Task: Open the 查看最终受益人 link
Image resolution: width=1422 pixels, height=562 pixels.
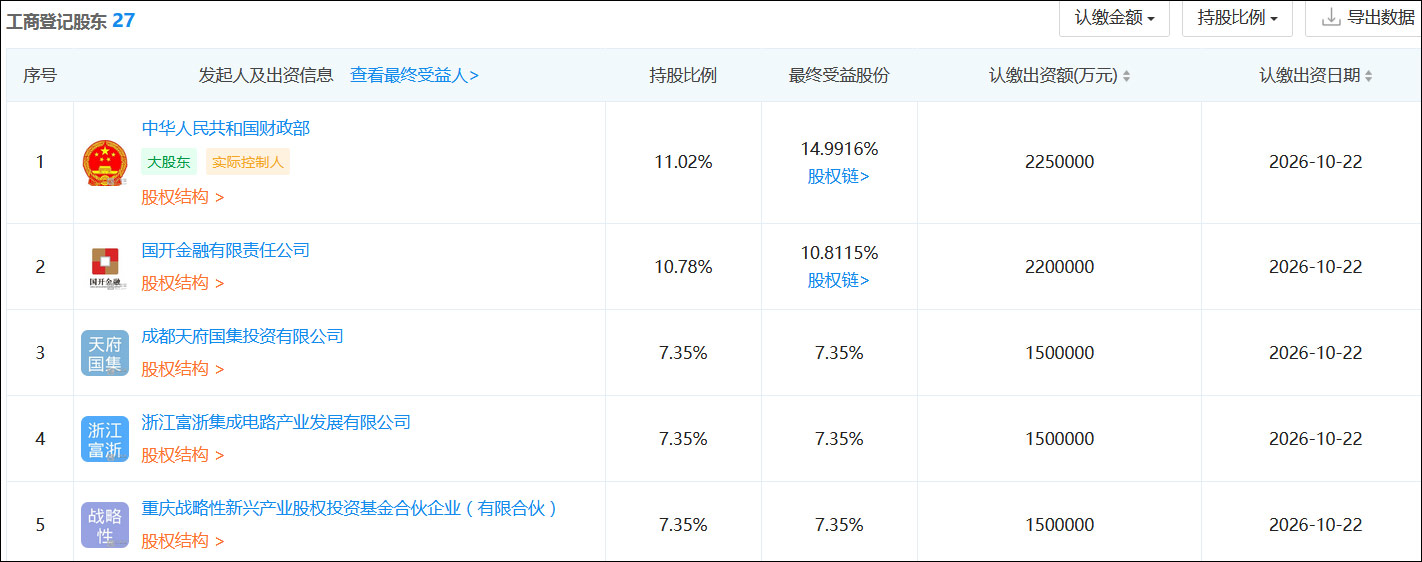Action: pos(414,75)
